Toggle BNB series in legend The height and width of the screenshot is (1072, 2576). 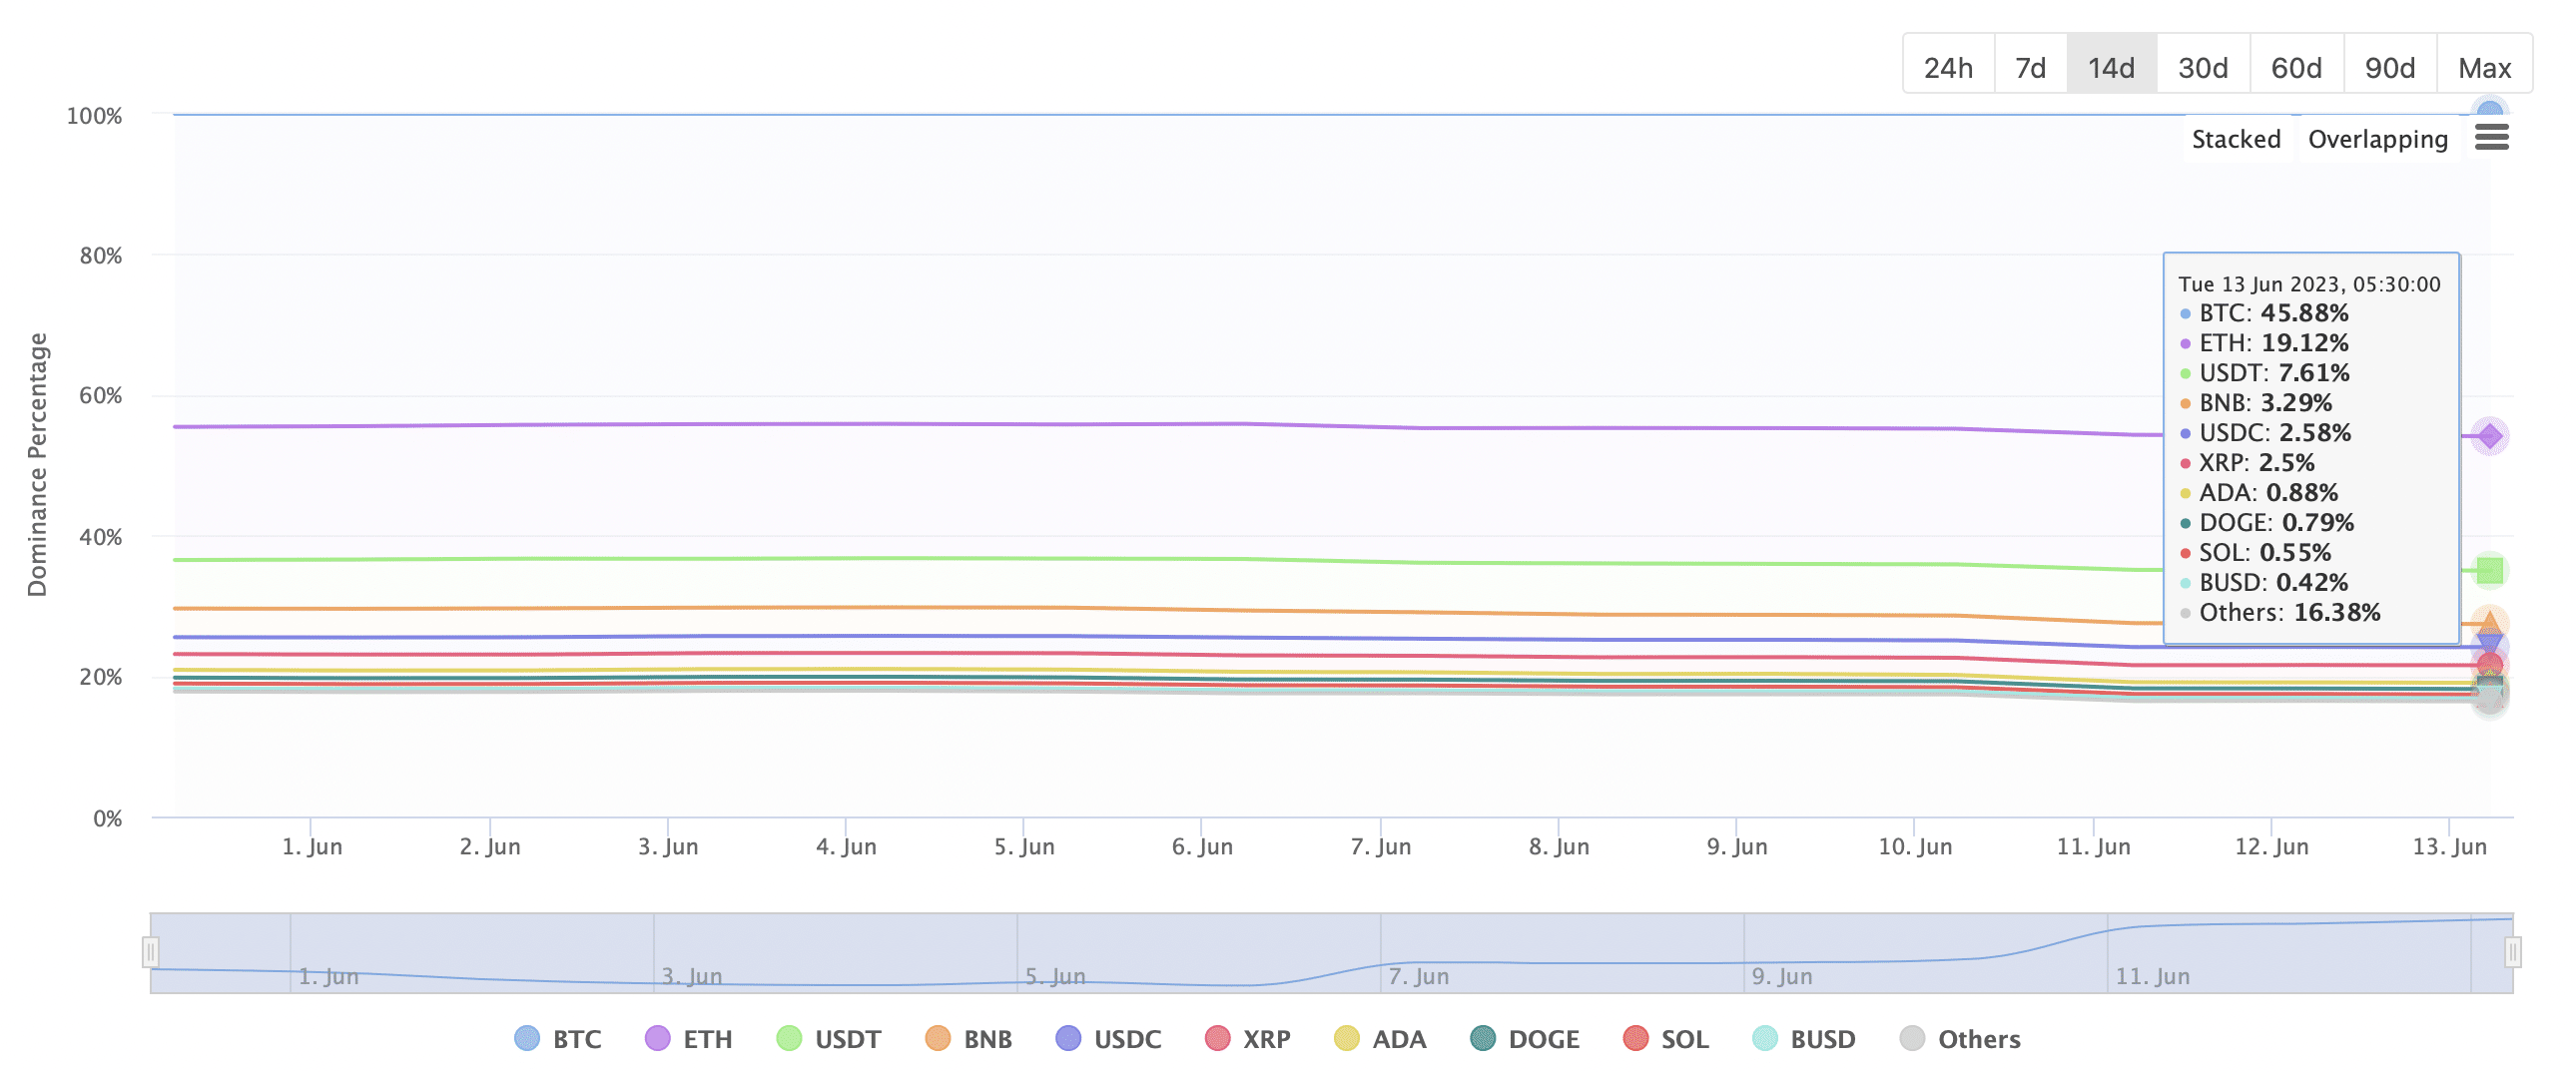(x=969, y=1039)
